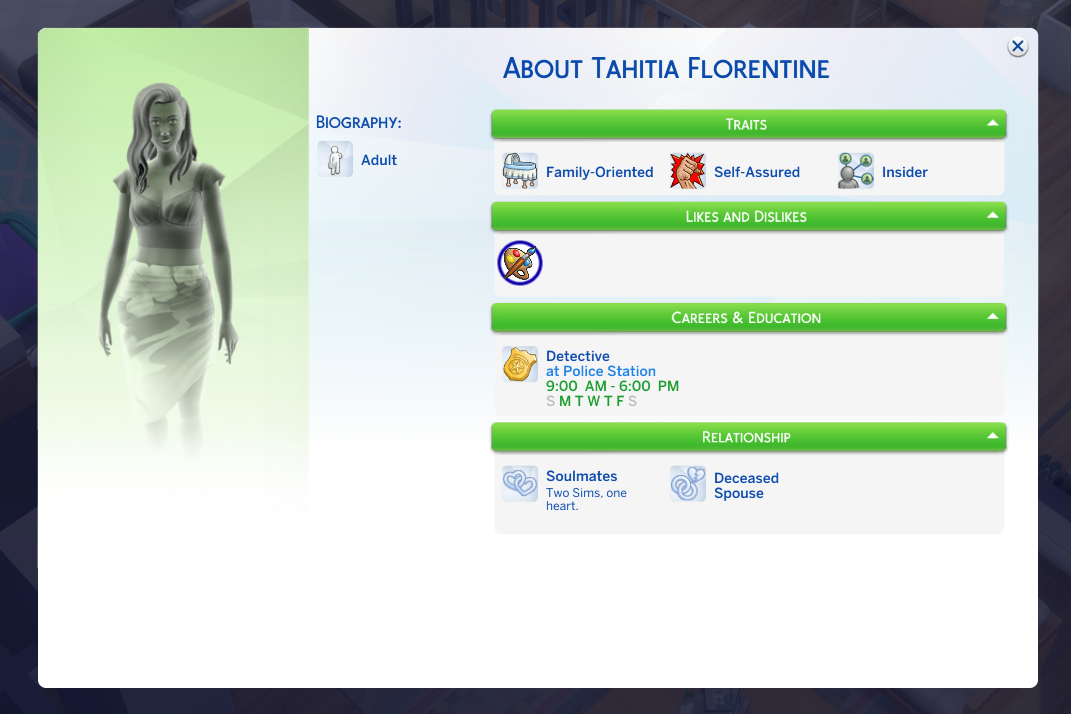The height and width of the screenshot is (714, 1071).
Task: Collapse the Relationship section arrow
Action: [992, 437]
